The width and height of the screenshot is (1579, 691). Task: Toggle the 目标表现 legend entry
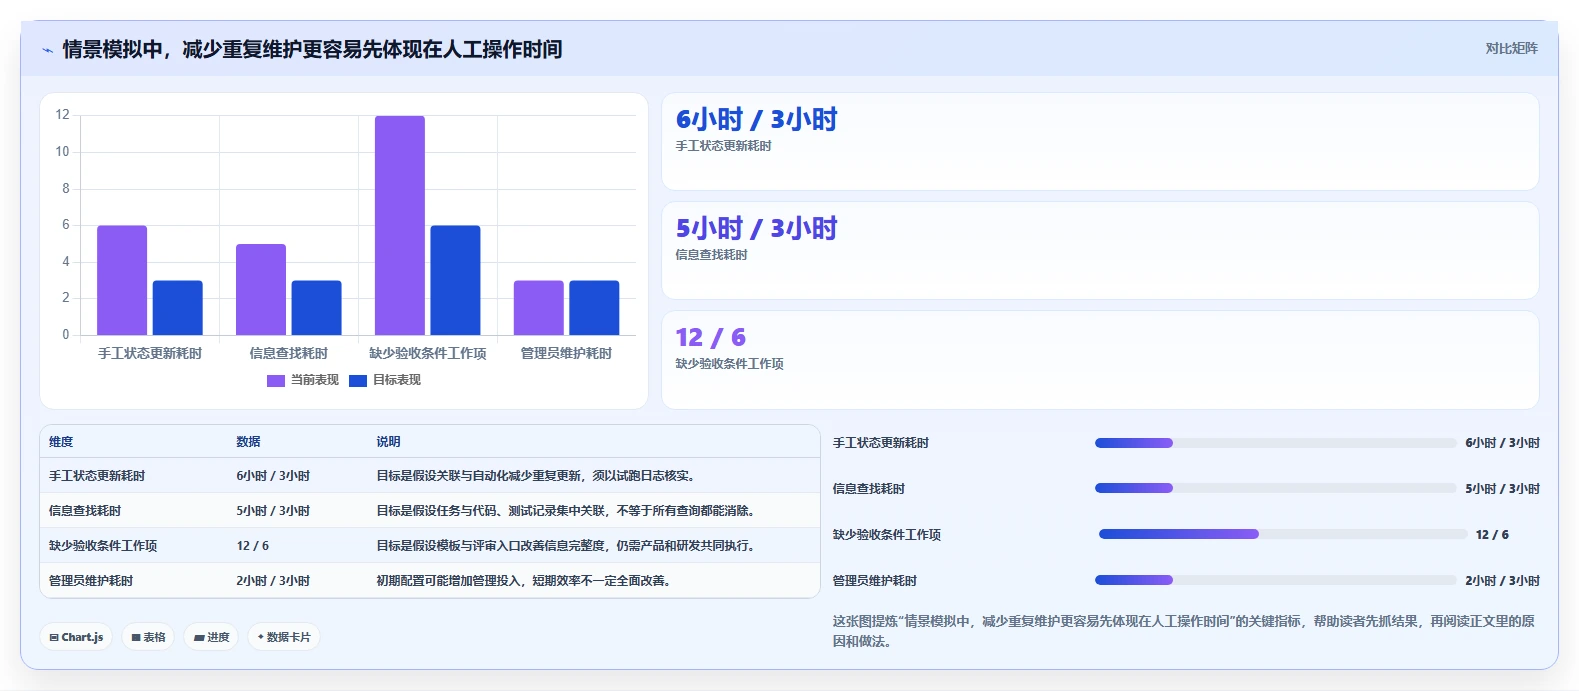click(385, 380)
